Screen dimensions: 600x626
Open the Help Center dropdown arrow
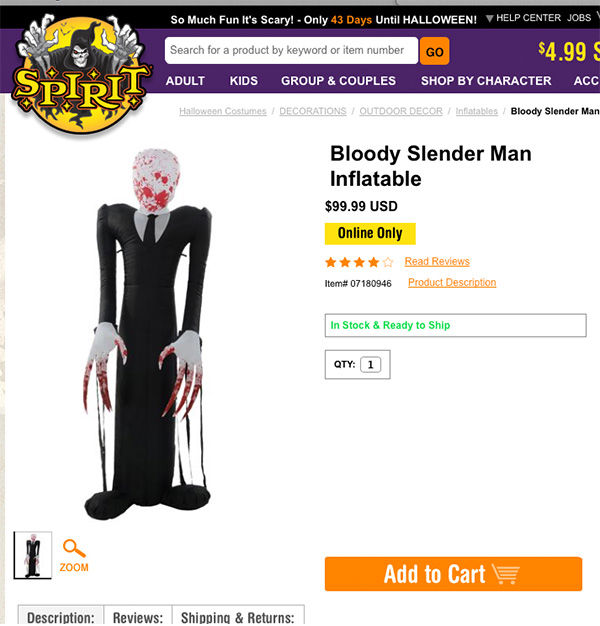click(x=489, y=18)
